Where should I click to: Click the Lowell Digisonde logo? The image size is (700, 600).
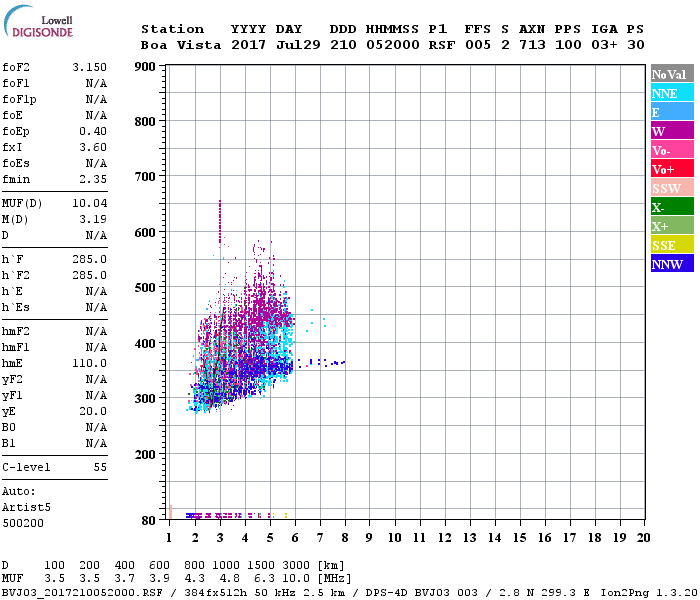click(38, 21)
